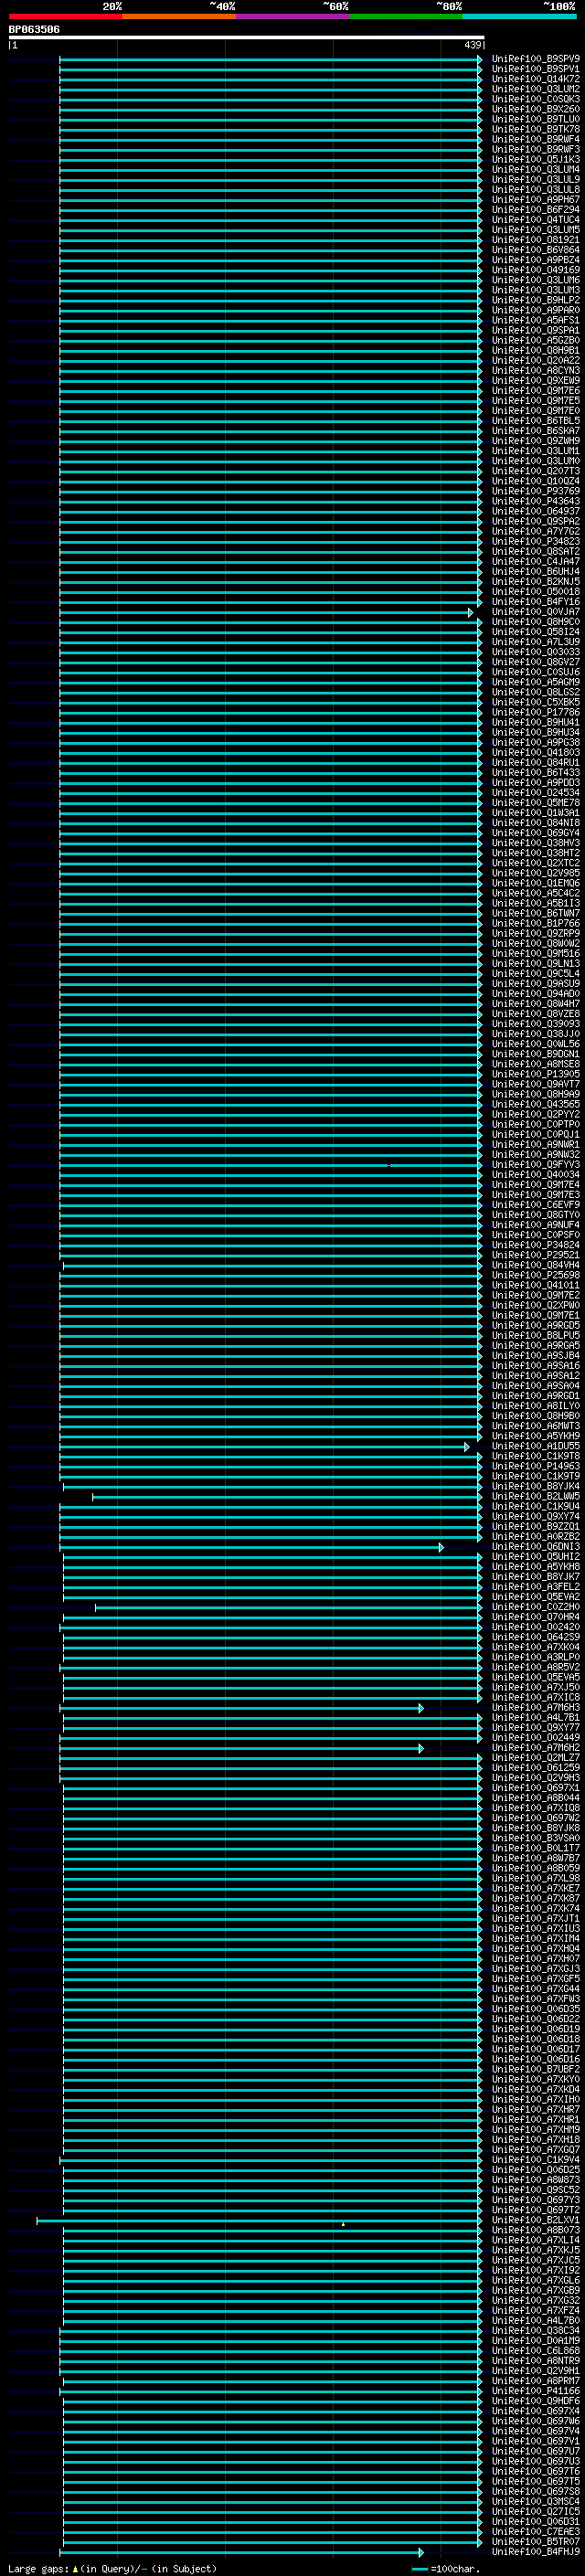Viewport: 585px width, 2576px height.
Task: Open hit UniRef100_O61259
Action: (536, 1768)
